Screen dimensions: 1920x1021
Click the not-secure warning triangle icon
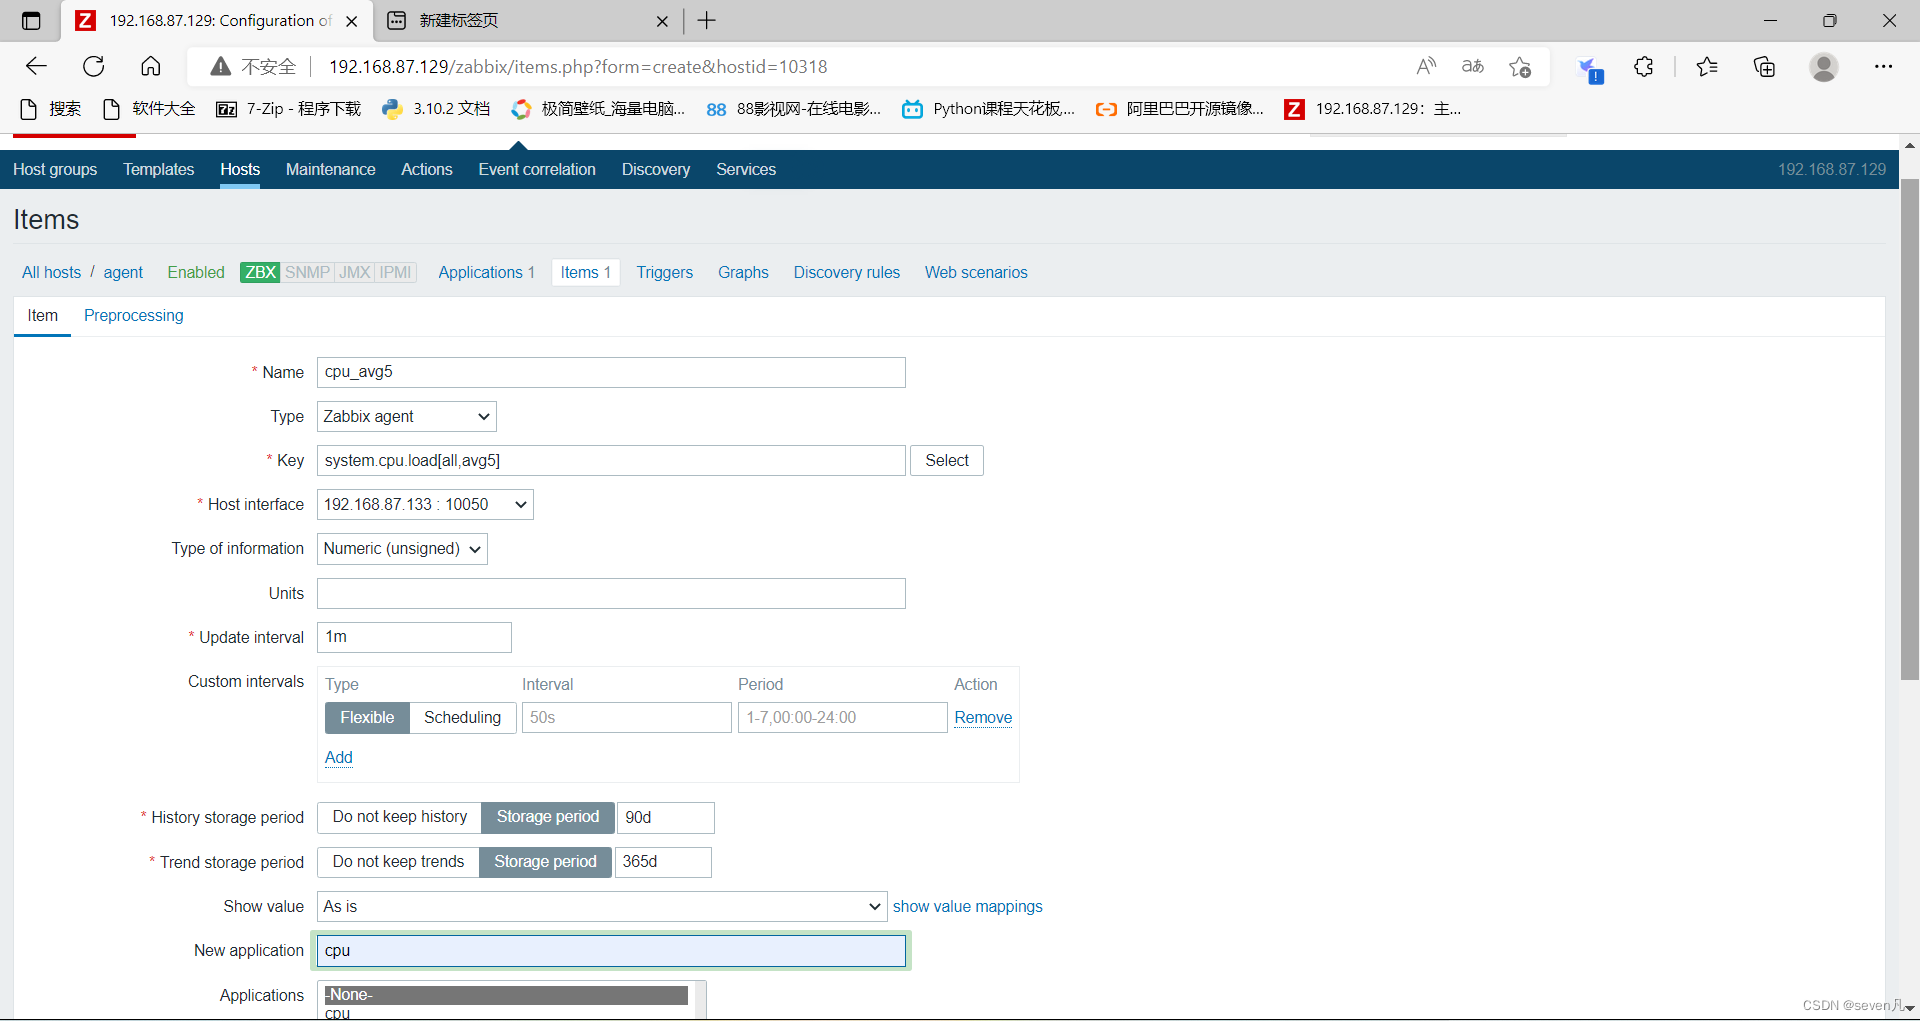[221, 67]
